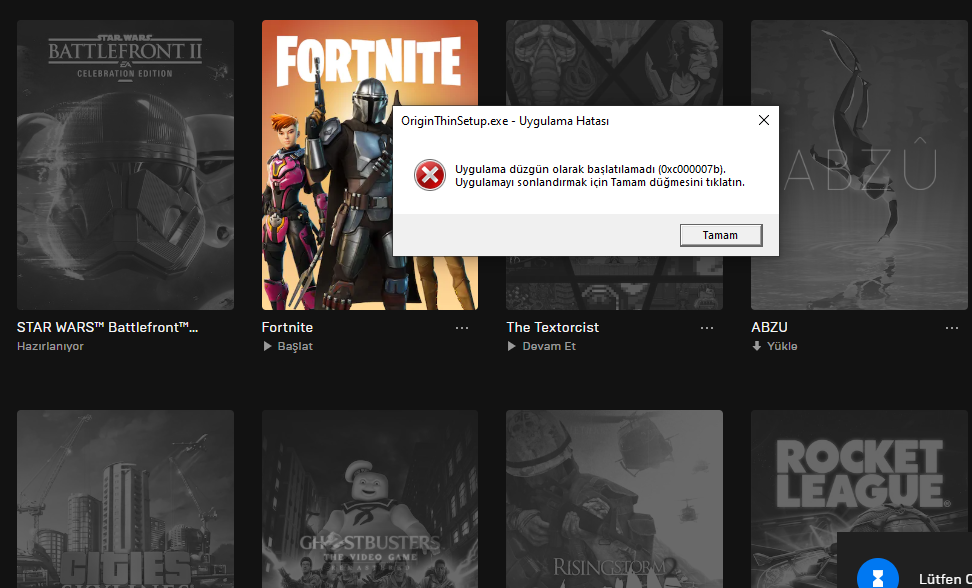Open the Ghostbusters The Video Game cover
Viewport: 972px width, 588px height.
tap(369, 499)
